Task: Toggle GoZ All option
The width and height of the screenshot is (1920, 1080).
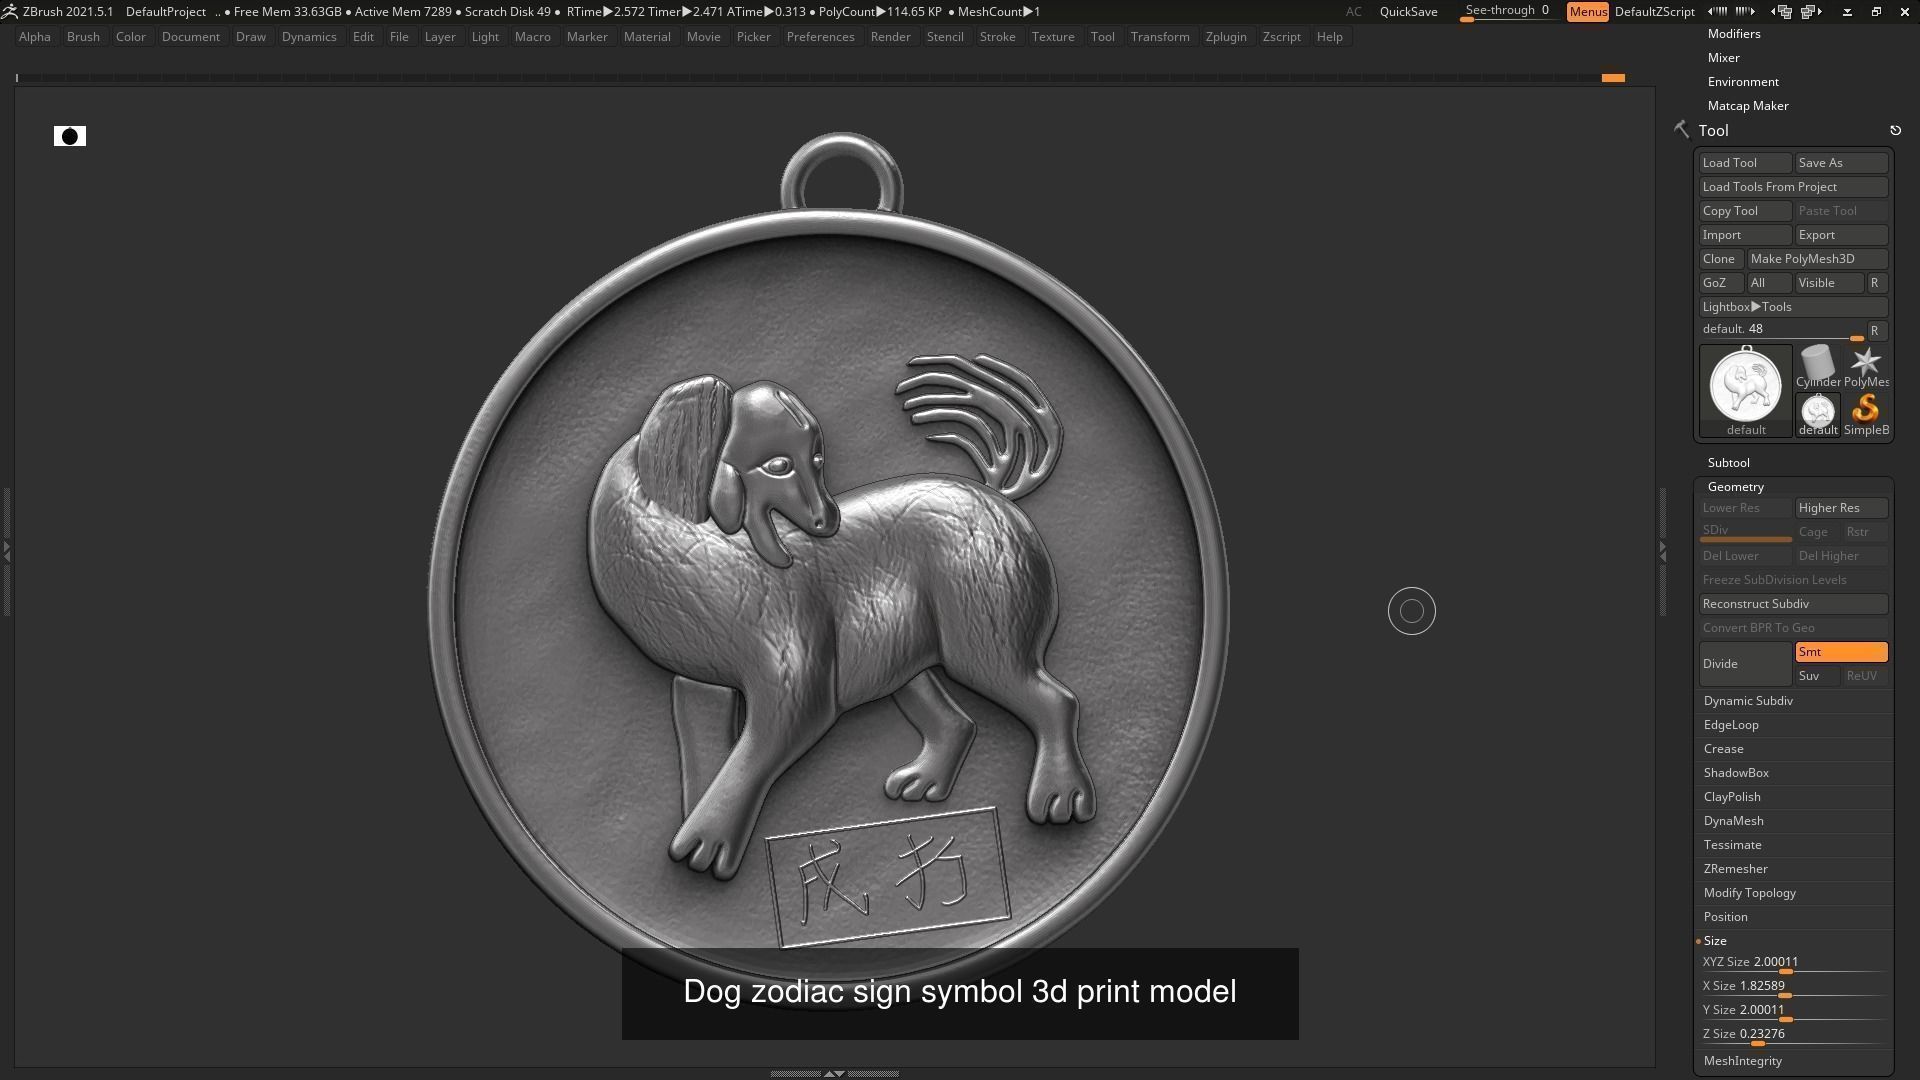Action: tap(1768, 283)
